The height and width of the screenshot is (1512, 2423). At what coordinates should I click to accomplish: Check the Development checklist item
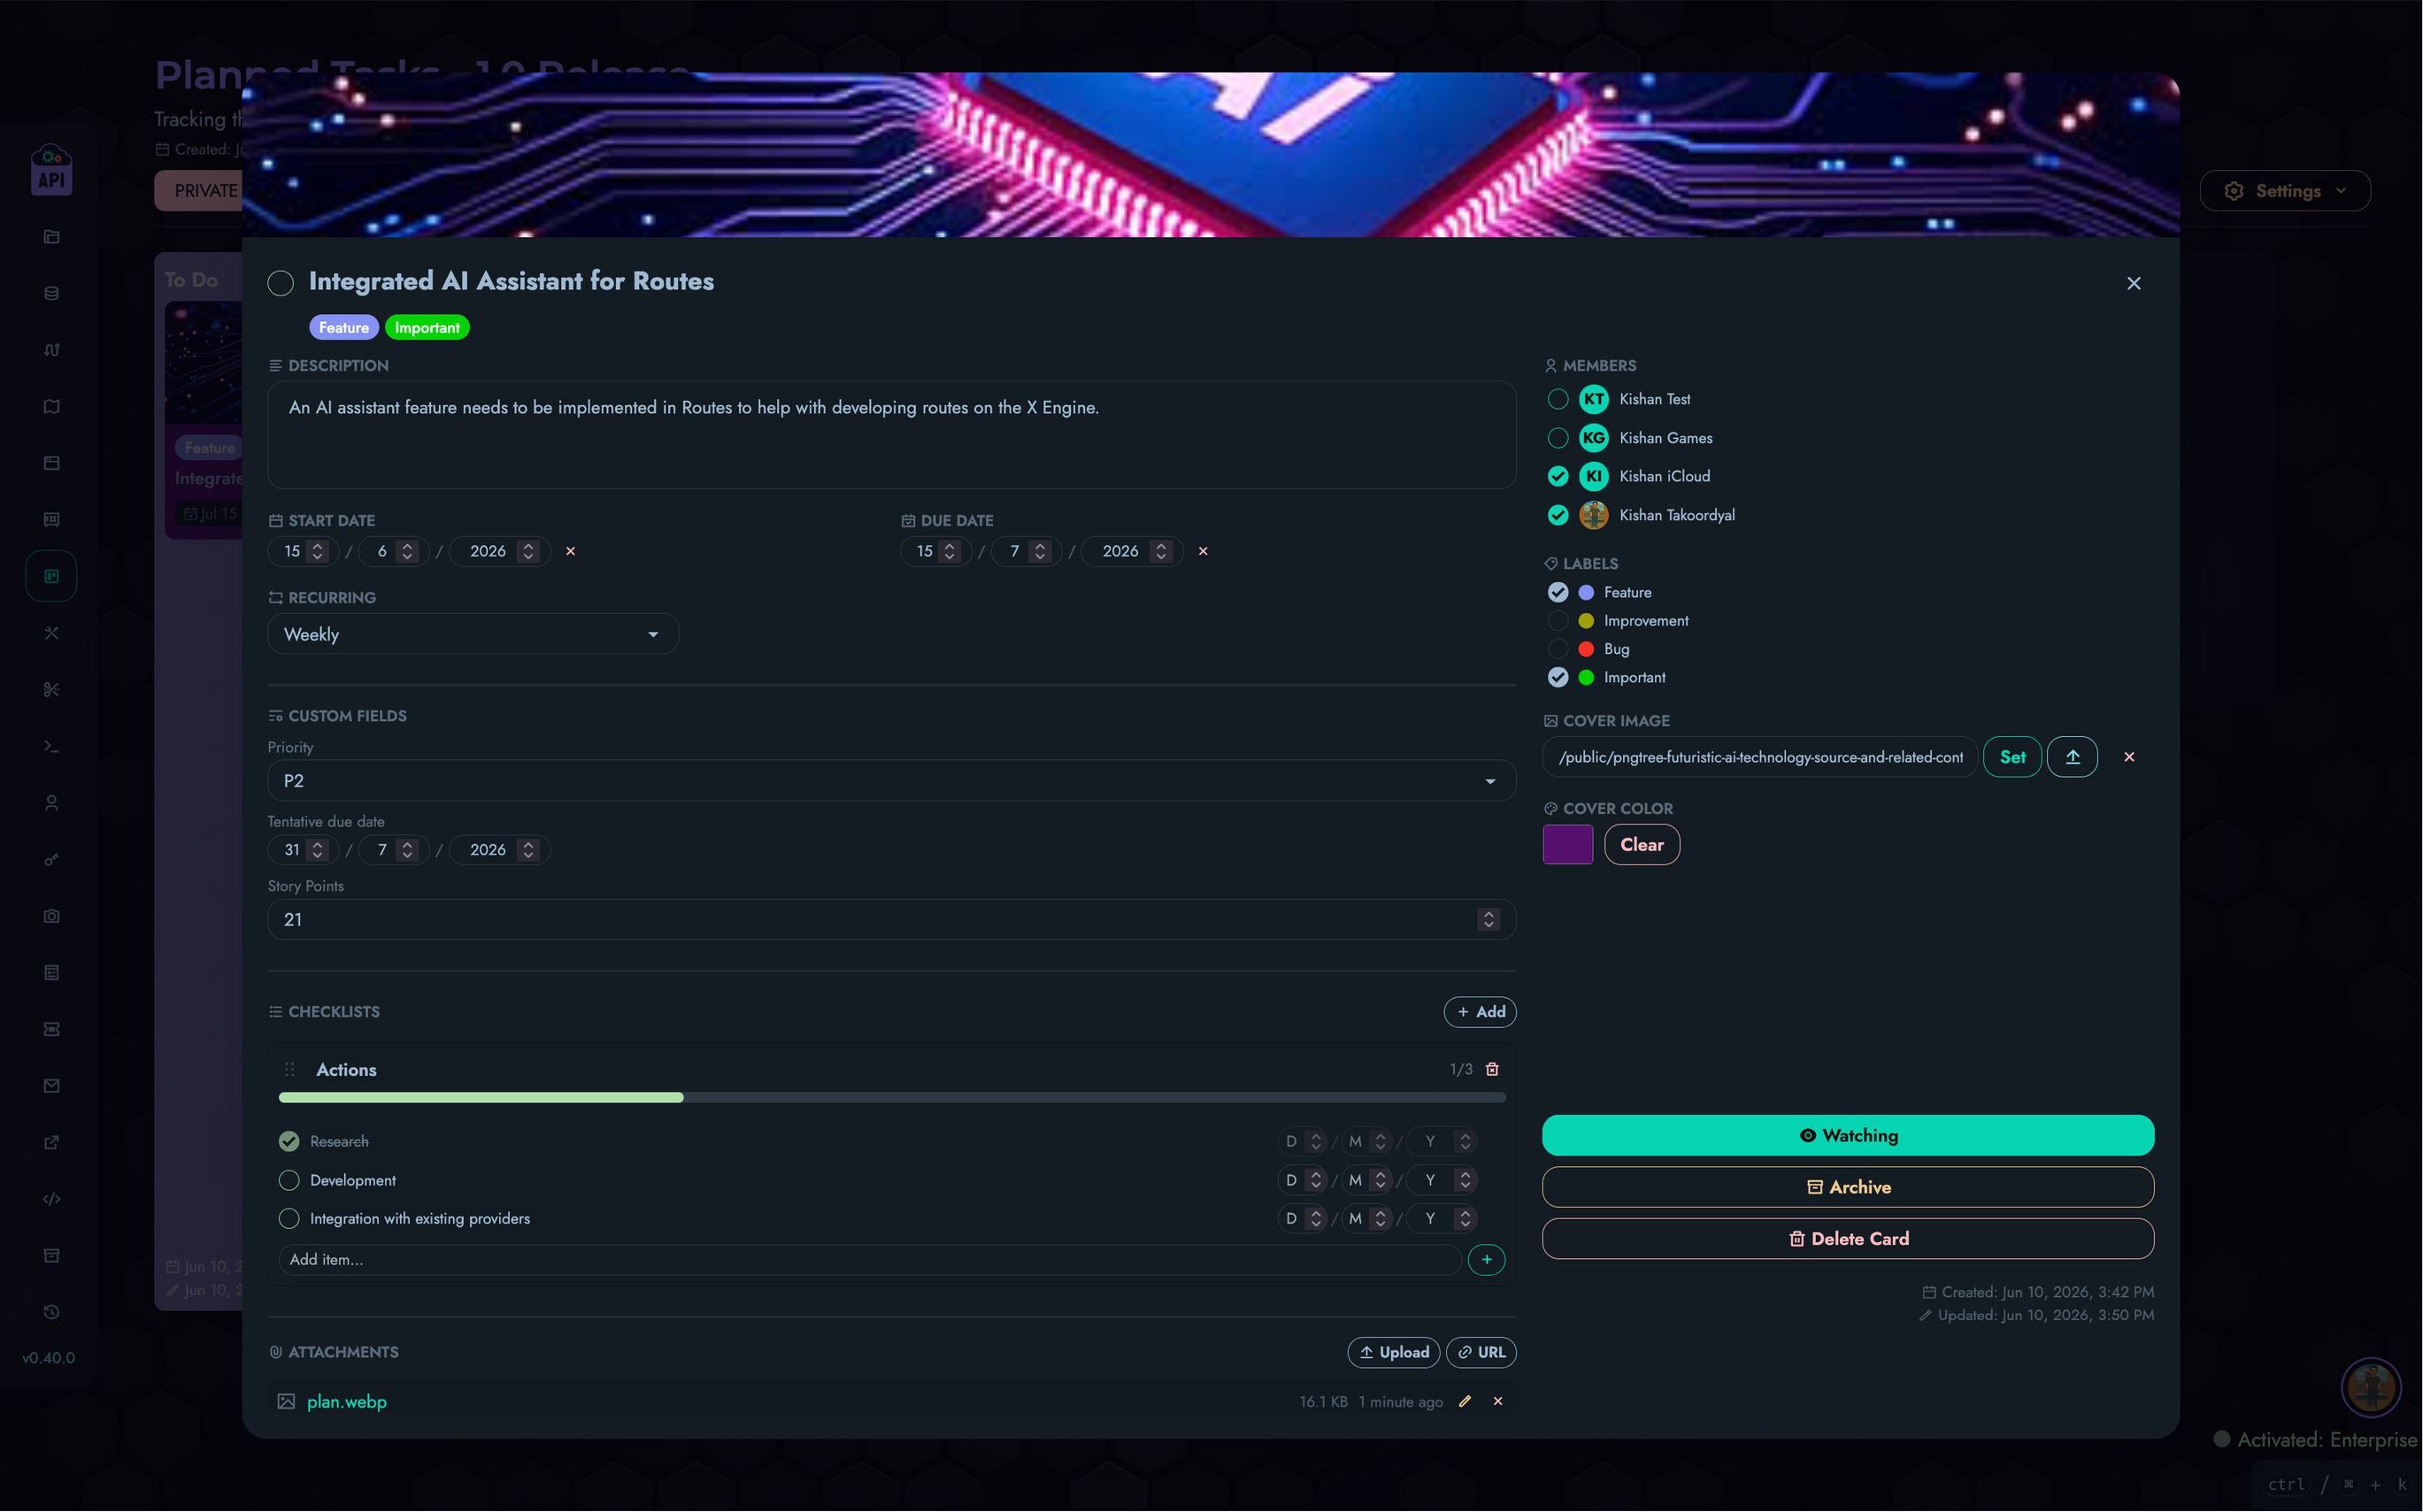289,1180
